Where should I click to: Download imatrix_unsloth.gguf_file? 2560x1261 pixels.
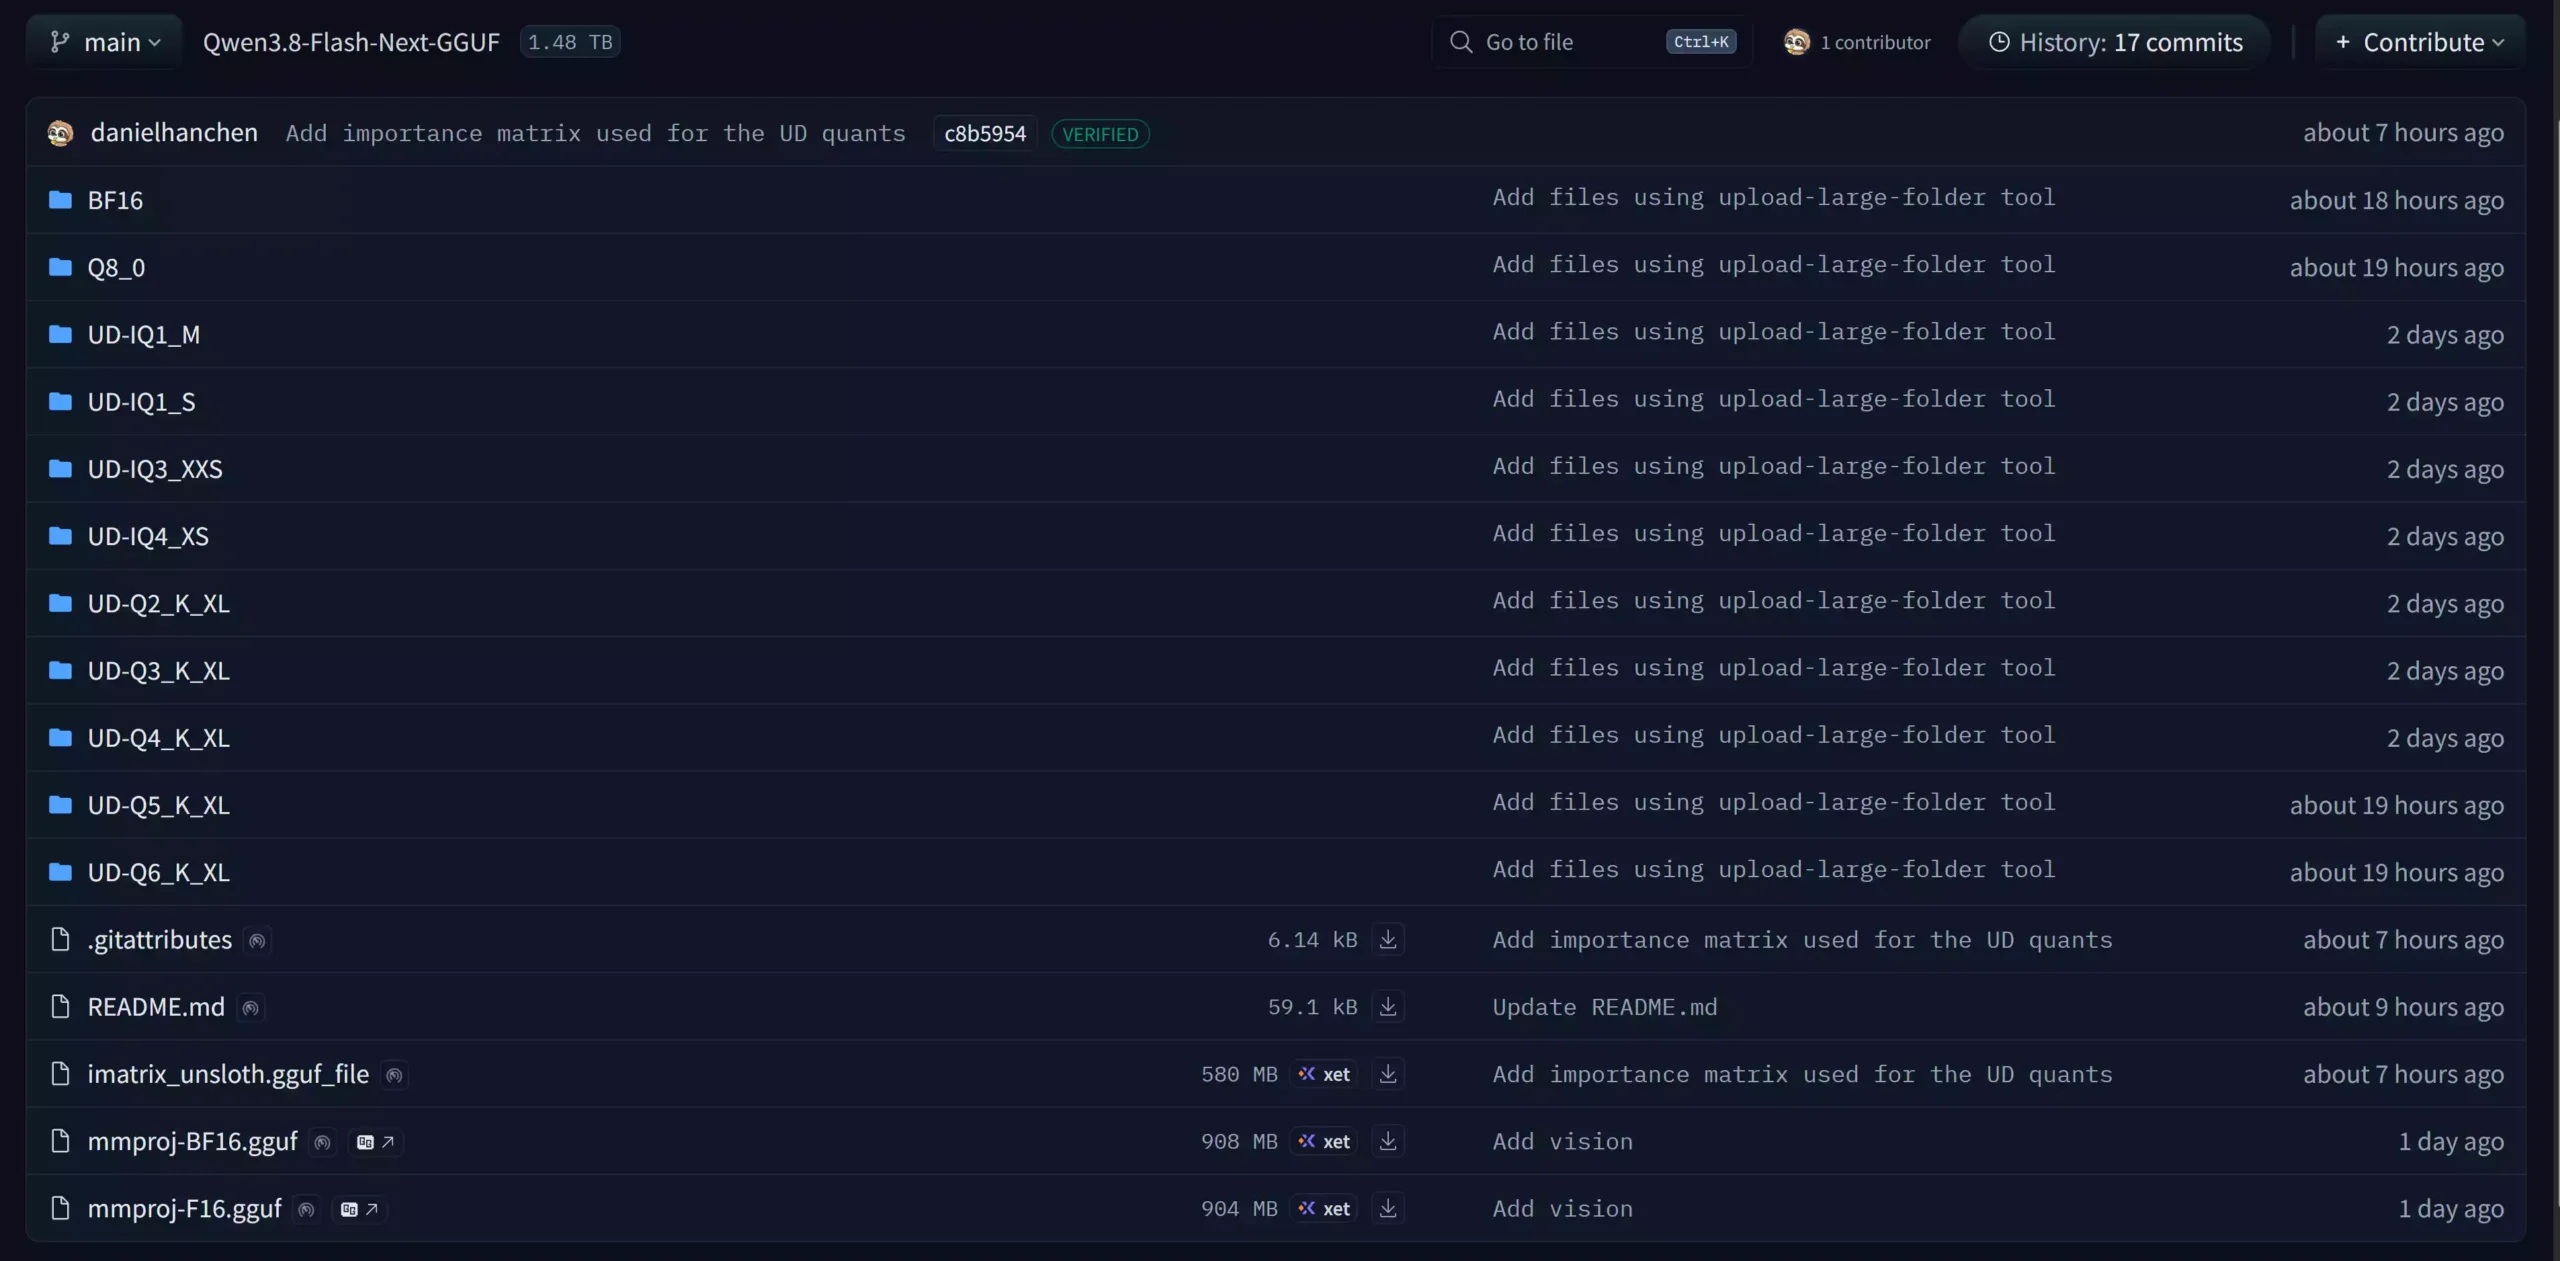[x=1388, y=1074]
